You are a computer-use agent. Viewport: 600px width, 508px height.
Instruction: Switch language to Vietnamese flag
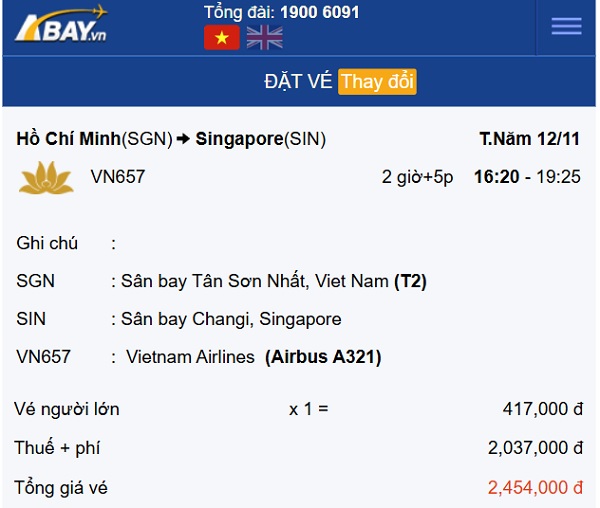point(222,37)
